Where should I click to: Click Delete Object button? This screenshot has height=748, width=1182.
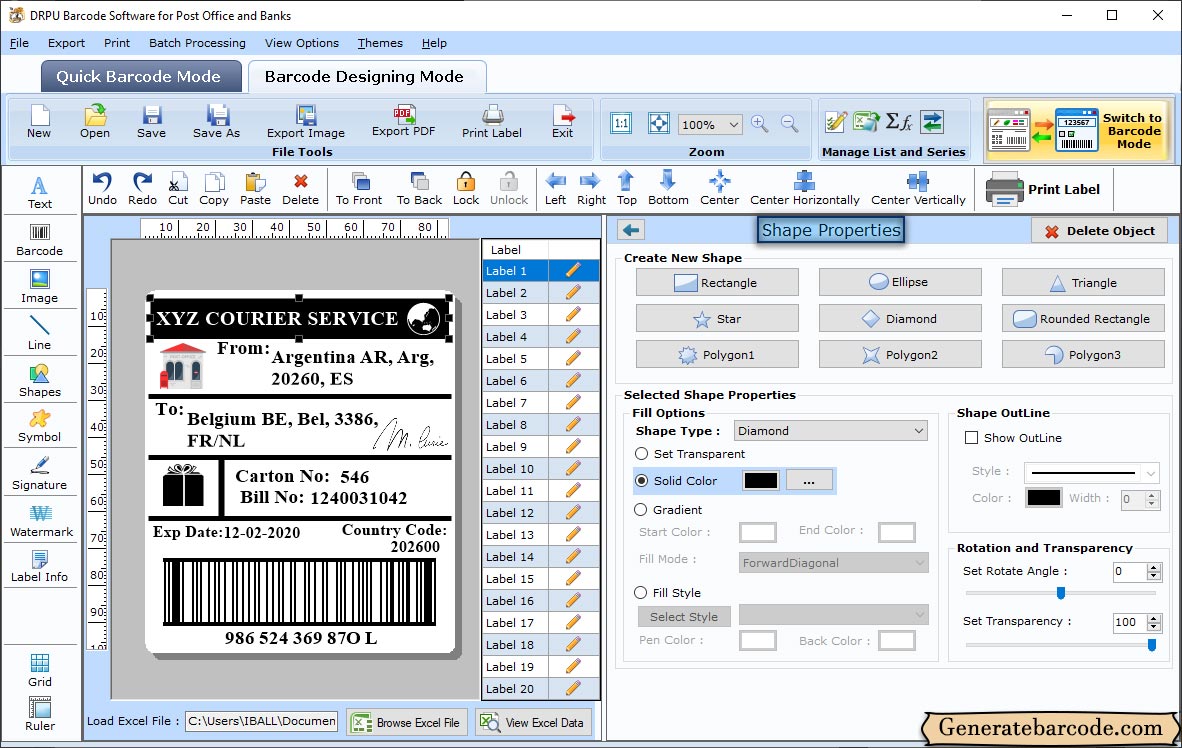click(x=1099, y=231)
